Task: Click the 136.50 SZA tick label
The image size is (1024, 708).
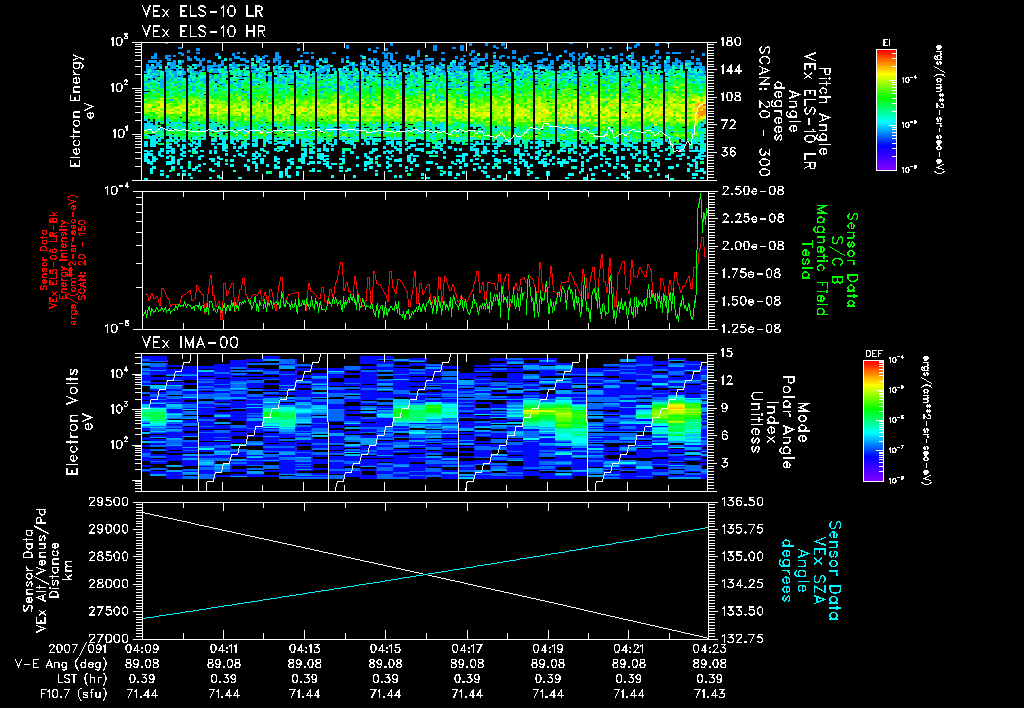Action: point(742,502)
